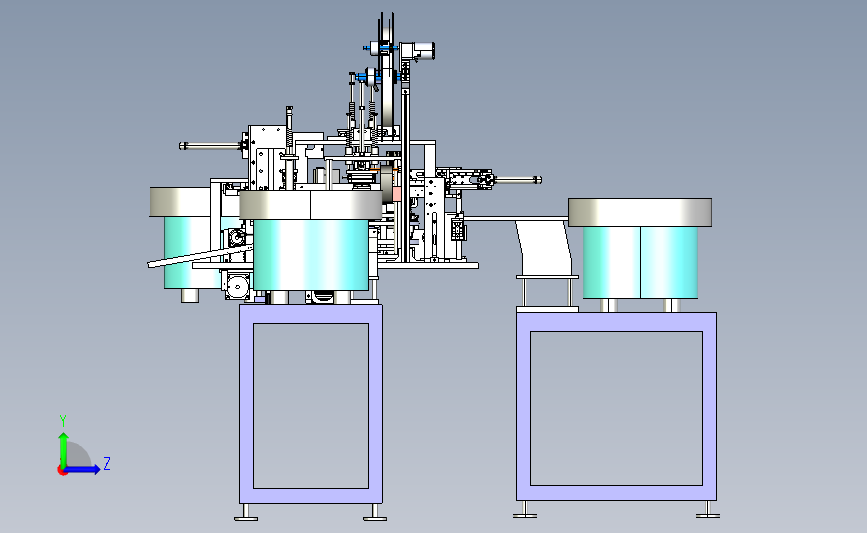The image size is (867, 533).
Task: Click the red origin dot of the coordinate triad
Action: coord(62,470)
